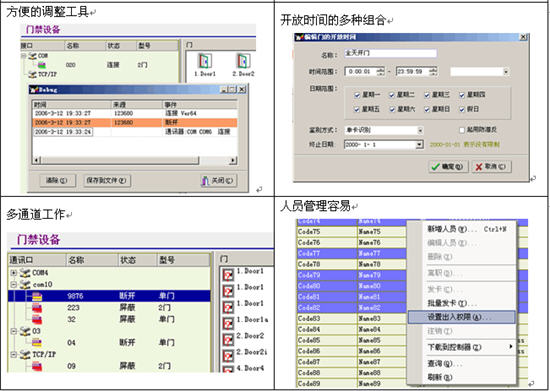Image resolution: width=550 pixels, height=391 pixels.
Task: Collapse the com10 tree node
Action: [14, 284]
